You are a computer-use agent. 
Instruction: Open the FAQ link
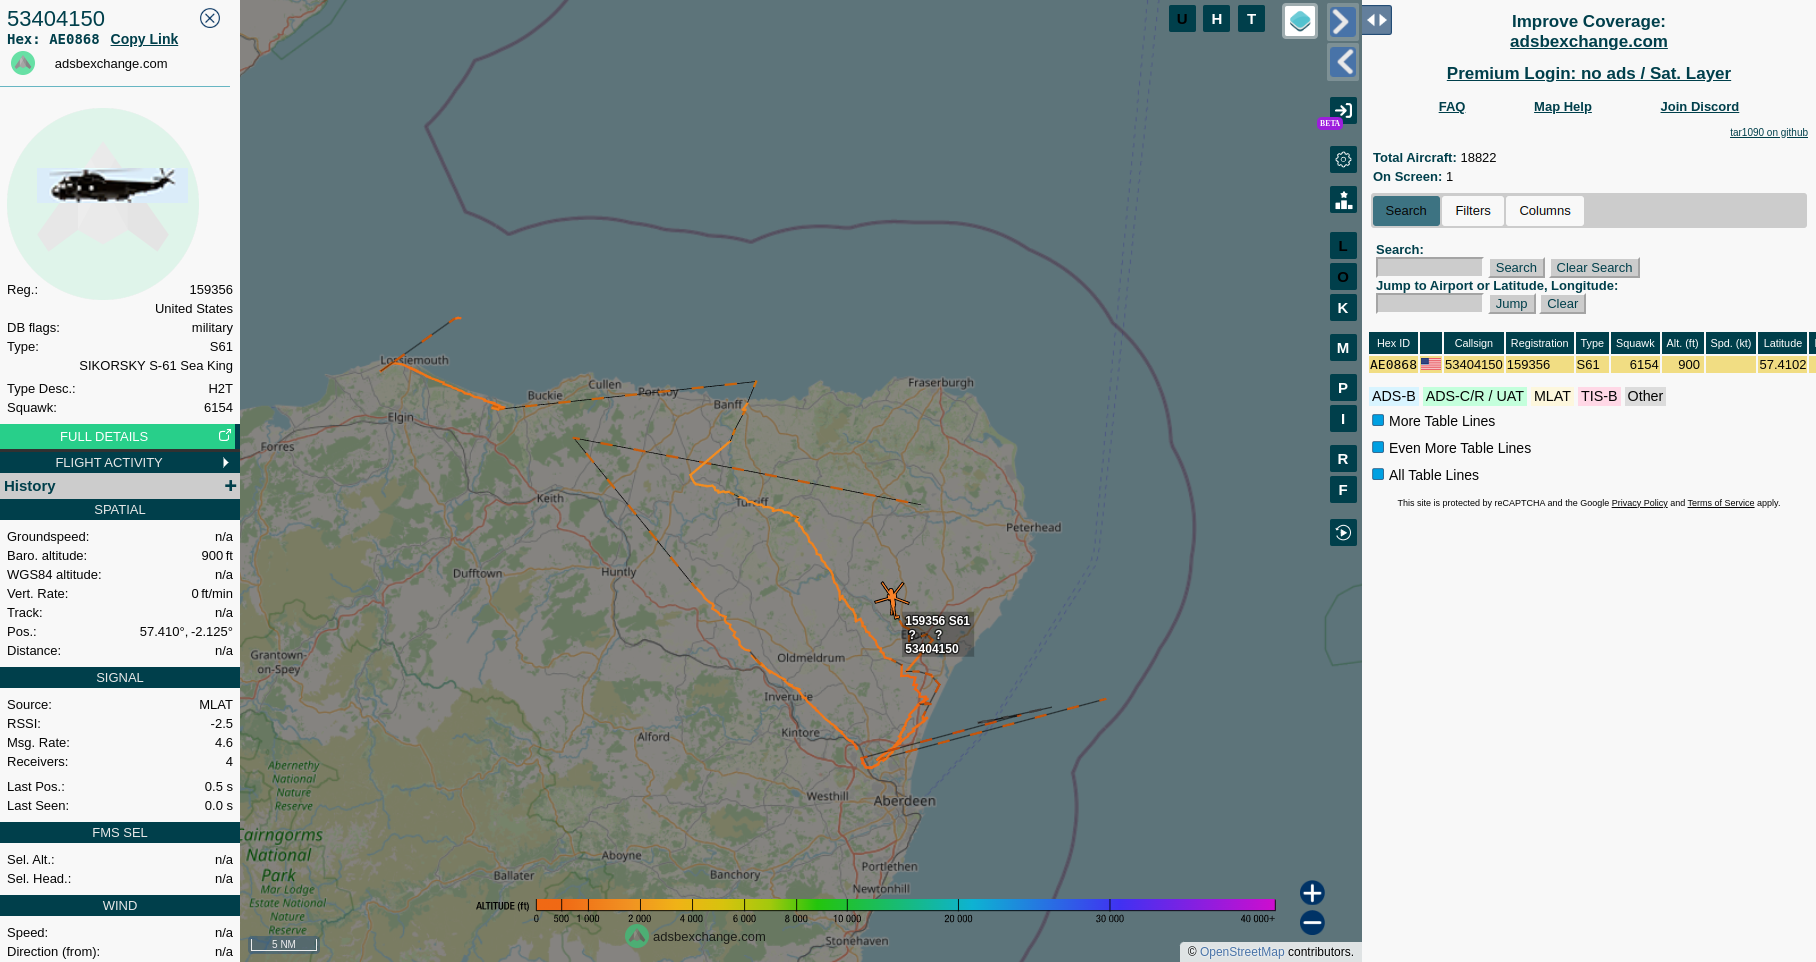(1451, 107)
